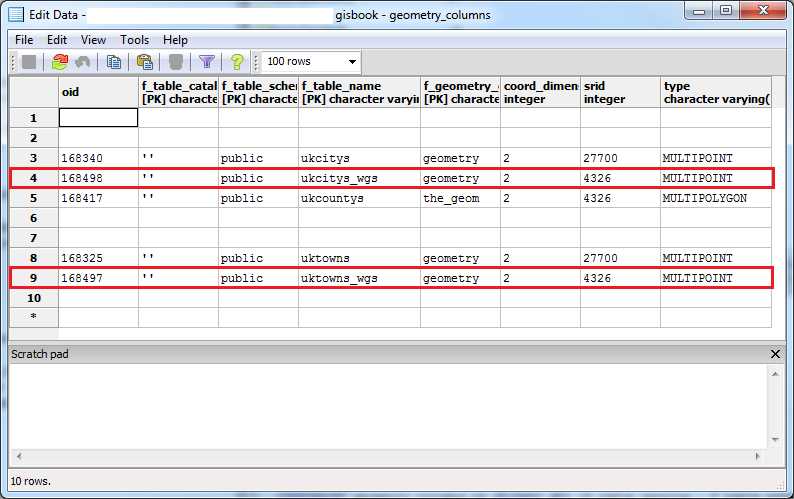Viewport: 794px width, 499px height.
Task: Click the public schema cell for ukcountys
Action: (x=258, y=198)
